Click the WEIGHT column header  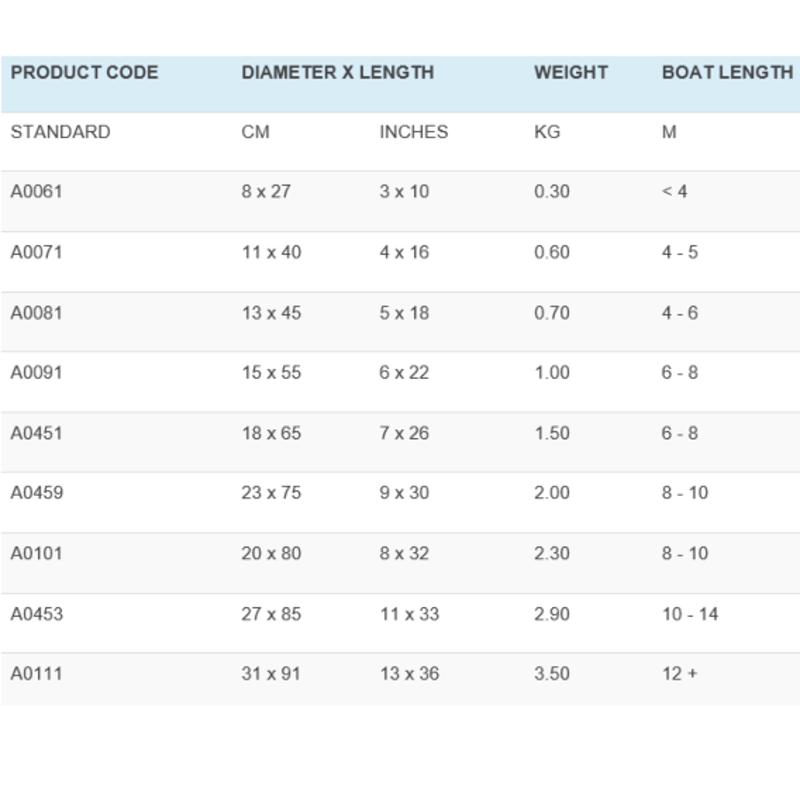pyautogui.click(x=570, y=73)
